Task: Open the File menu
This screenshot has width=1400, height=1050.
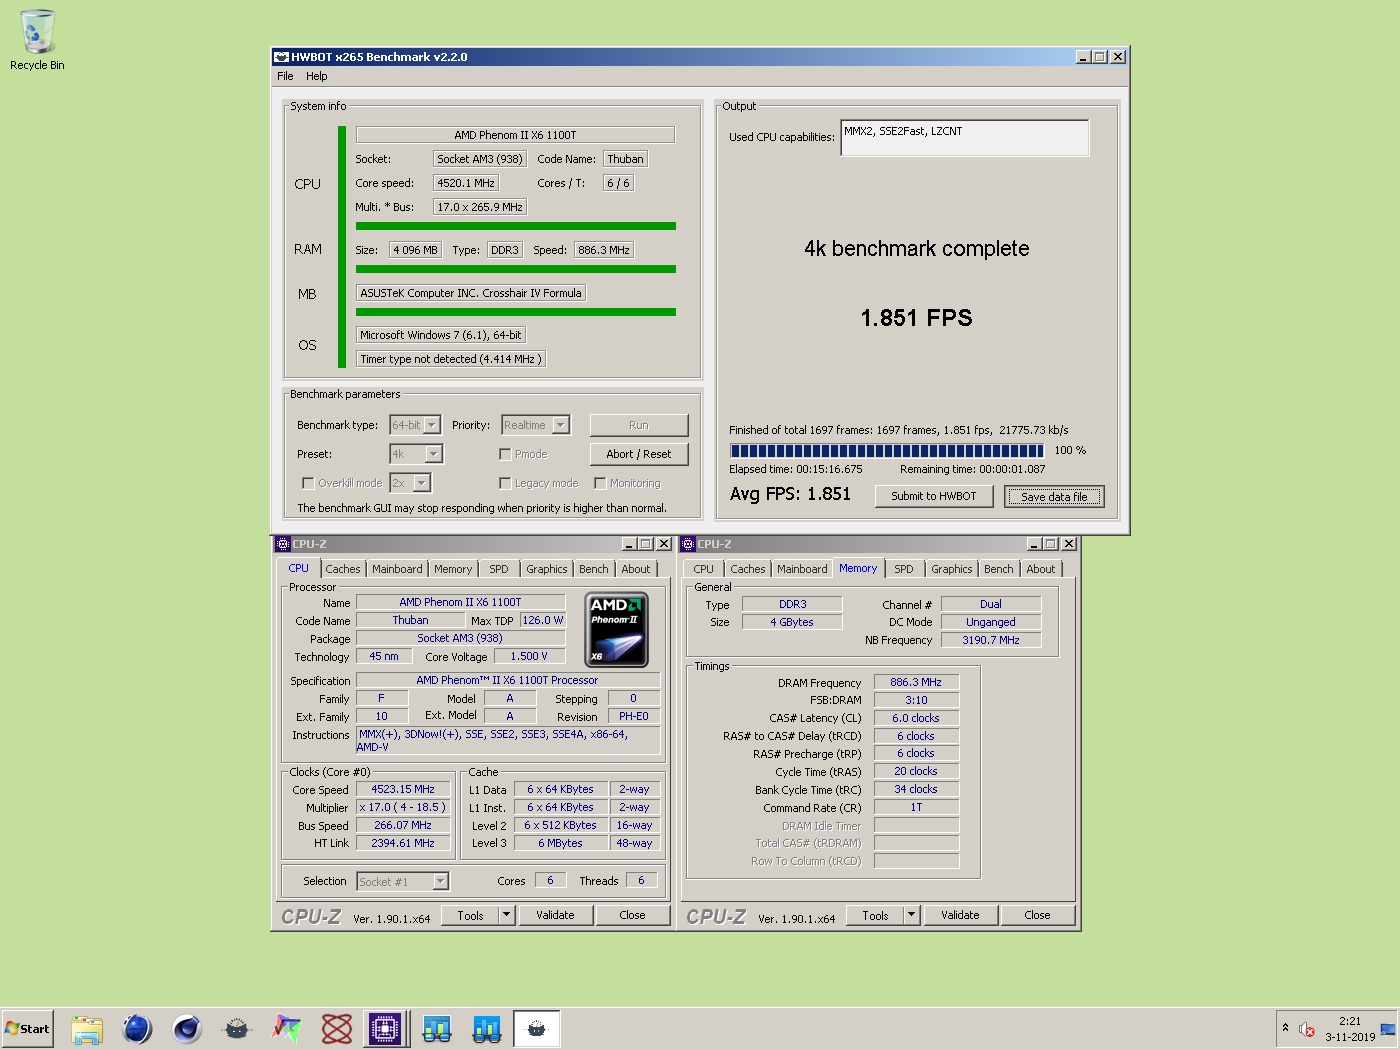Action: (285, 76)
